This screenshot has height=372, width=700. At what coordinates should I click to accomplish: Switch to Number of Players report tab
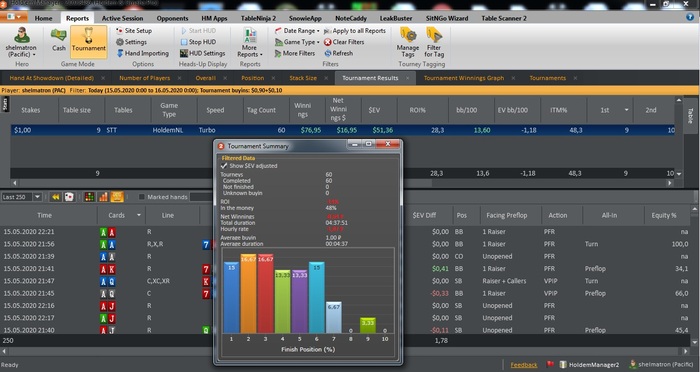point(145,78)
